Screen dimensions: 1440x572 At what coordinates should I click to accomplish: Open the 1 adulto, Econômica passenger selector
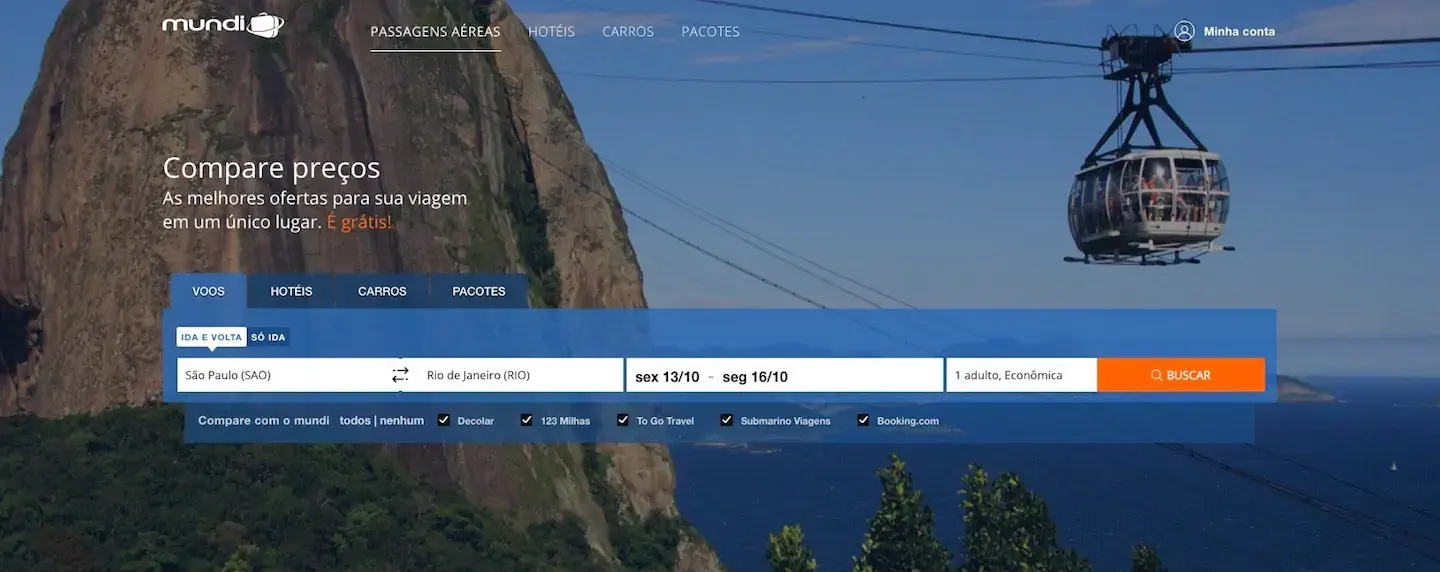(x=1021, y=375)
